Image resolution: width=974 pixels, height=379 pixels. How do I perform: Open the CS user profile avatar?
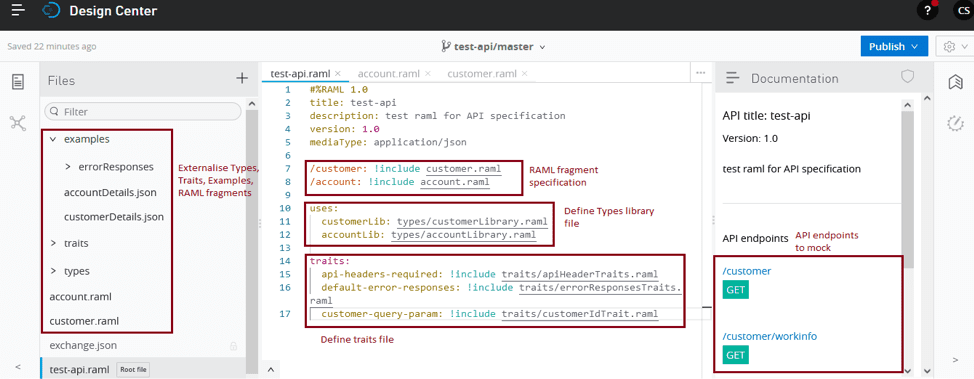(x=963, y=11)
